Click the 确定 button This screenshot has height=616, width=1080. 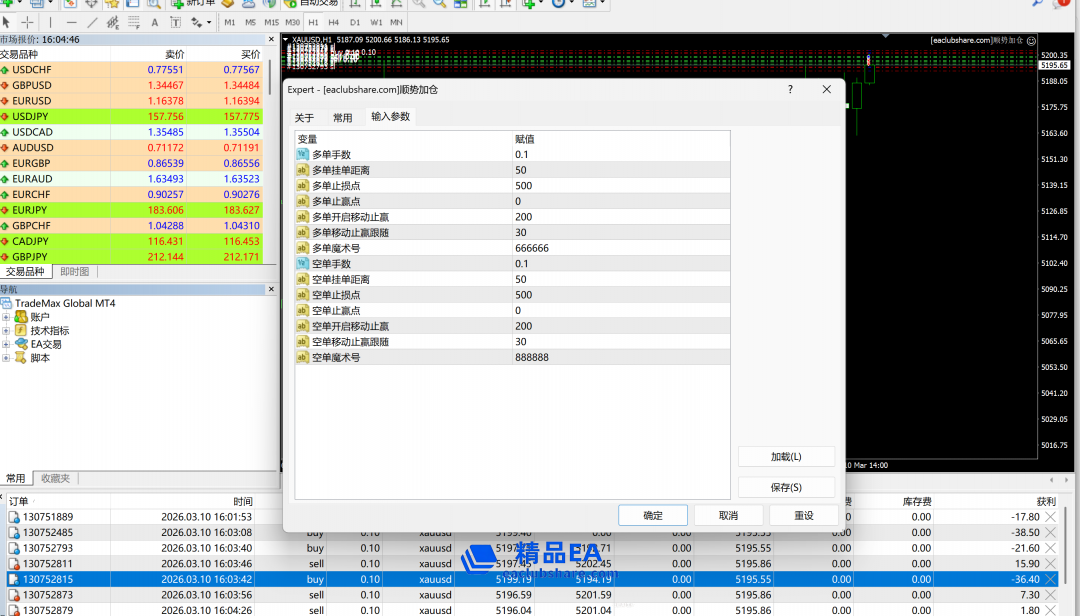pyautogui.click(x=652, y=515)
